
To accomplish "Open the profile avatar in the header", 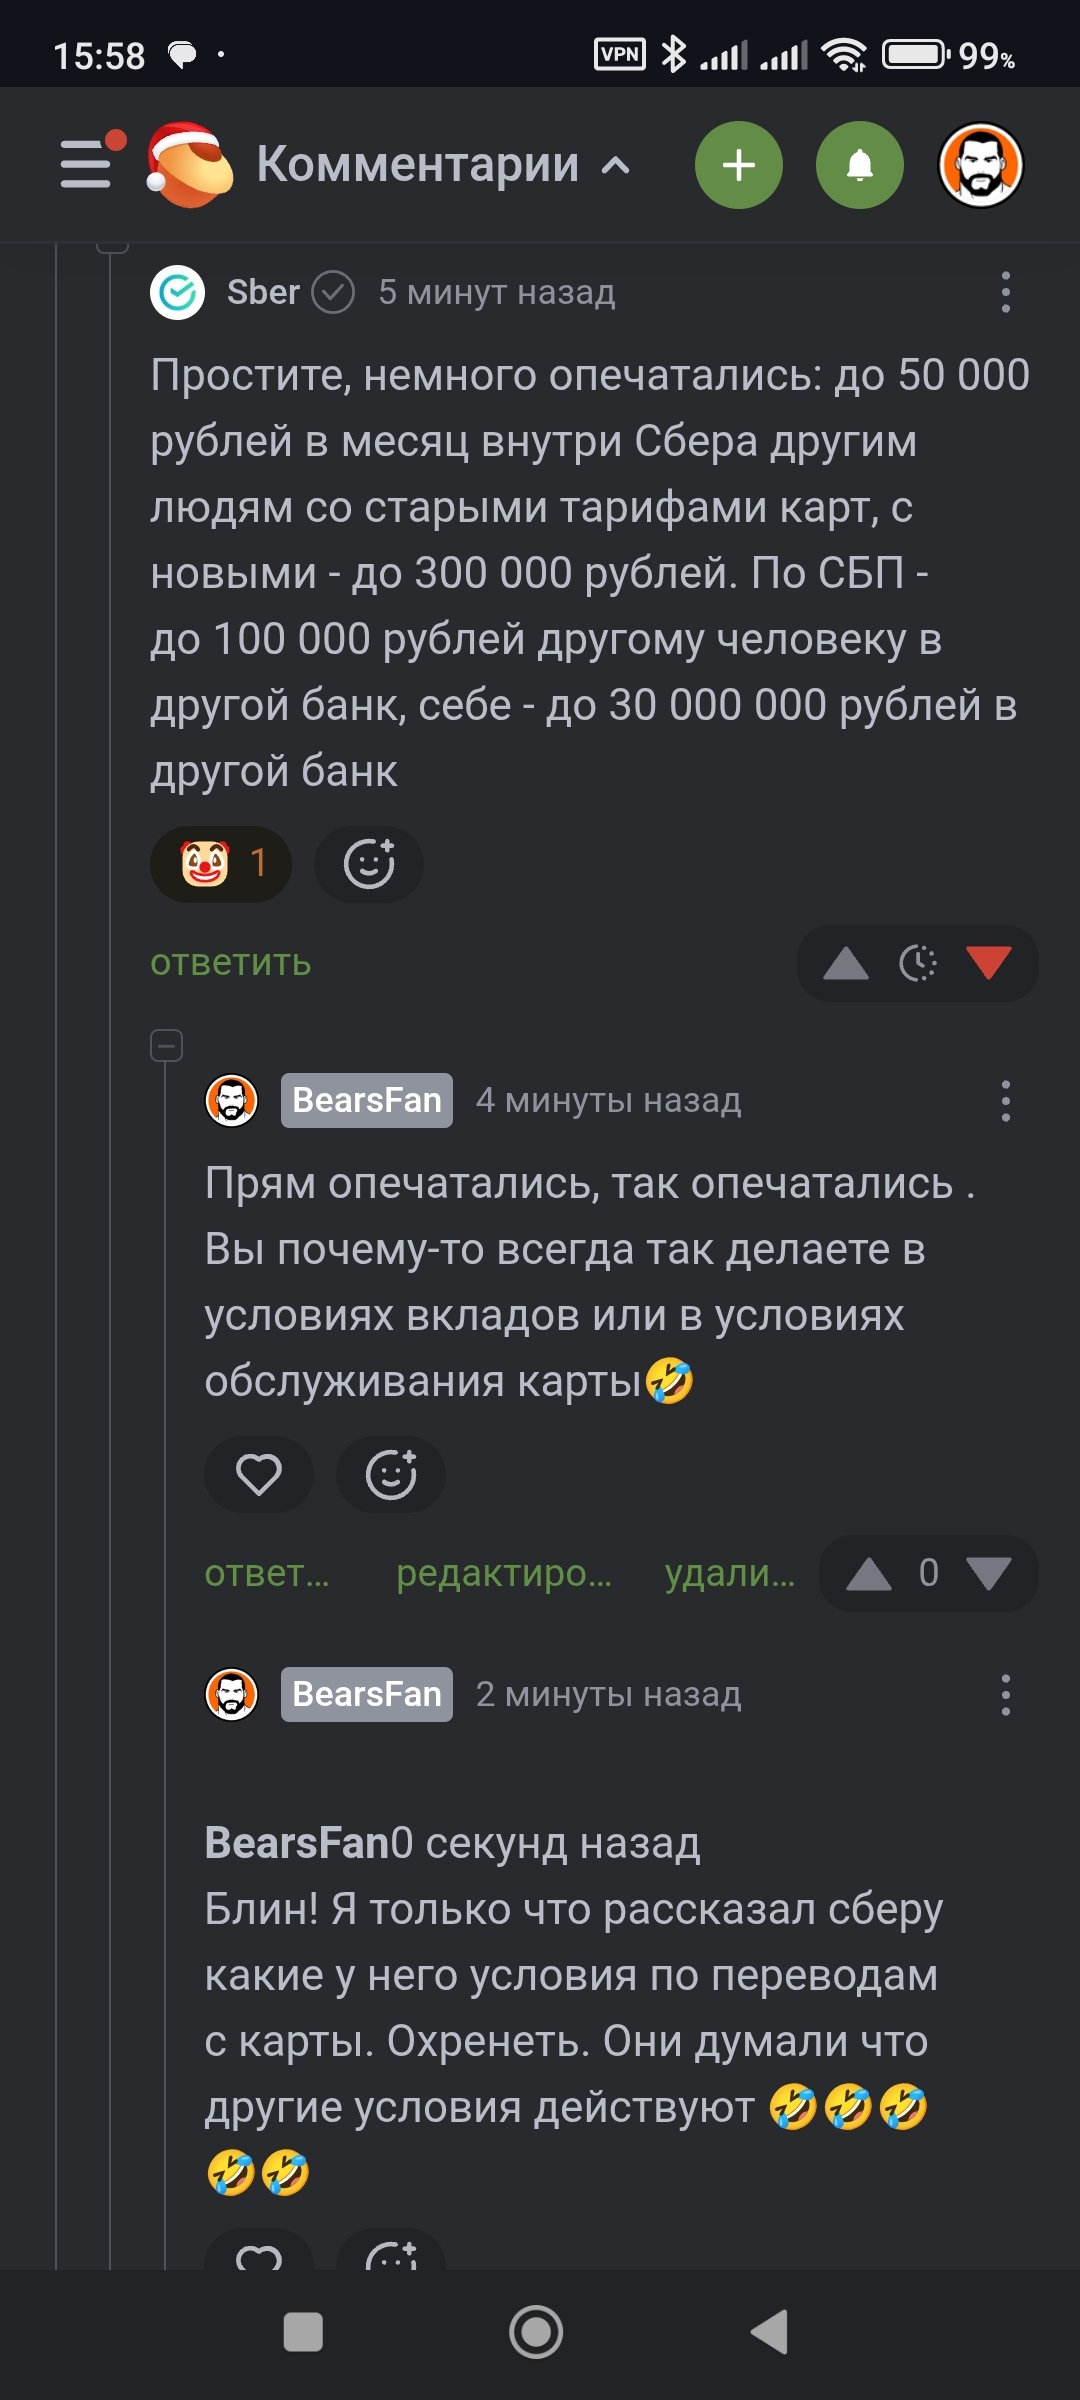I will pos(981,165).
